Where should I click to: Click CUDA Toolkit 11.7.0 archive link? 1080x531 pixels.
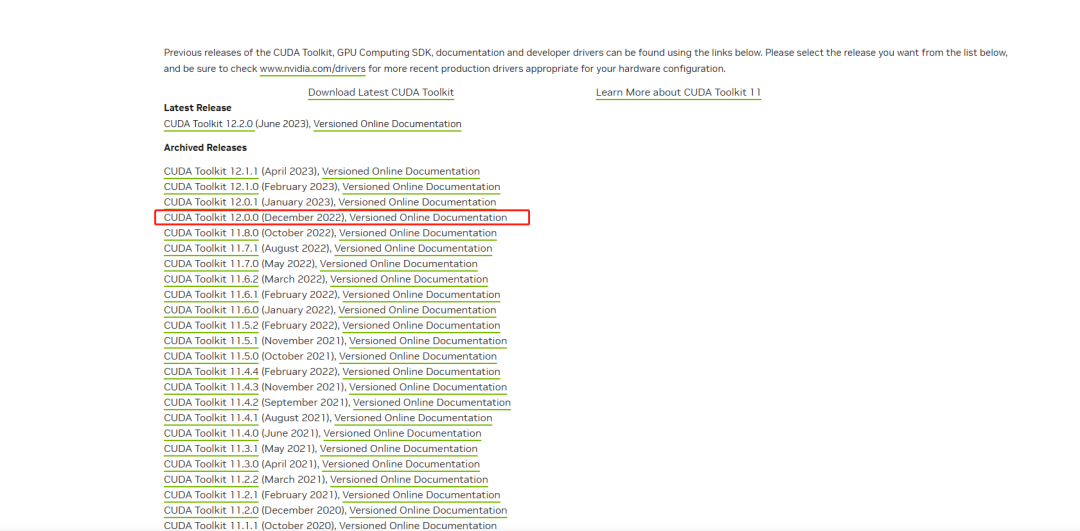tap(211, 264)
